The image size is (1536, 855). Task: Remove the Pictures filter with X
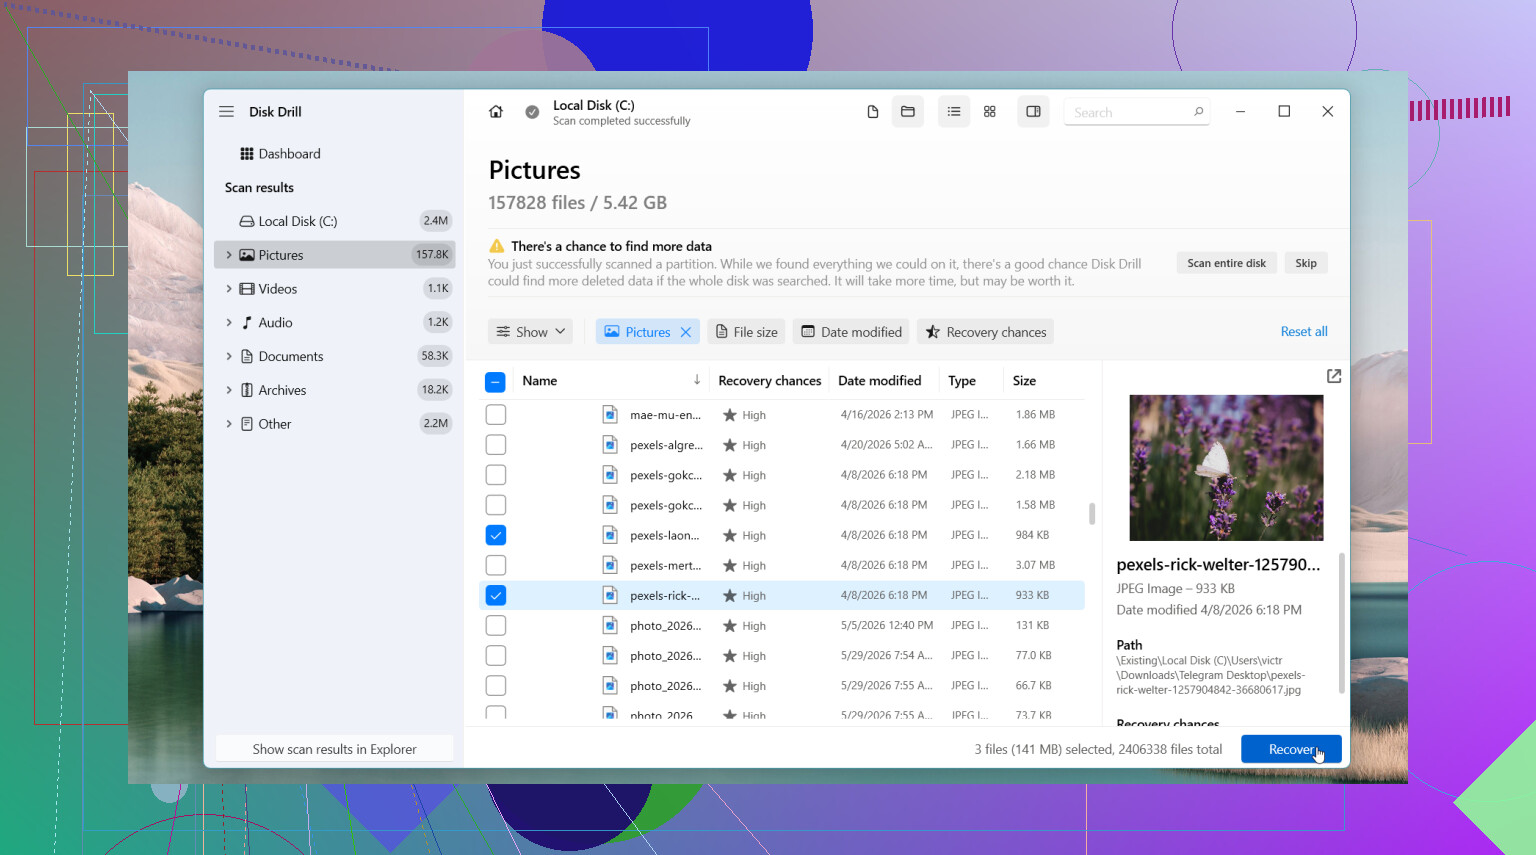[686, 332]
